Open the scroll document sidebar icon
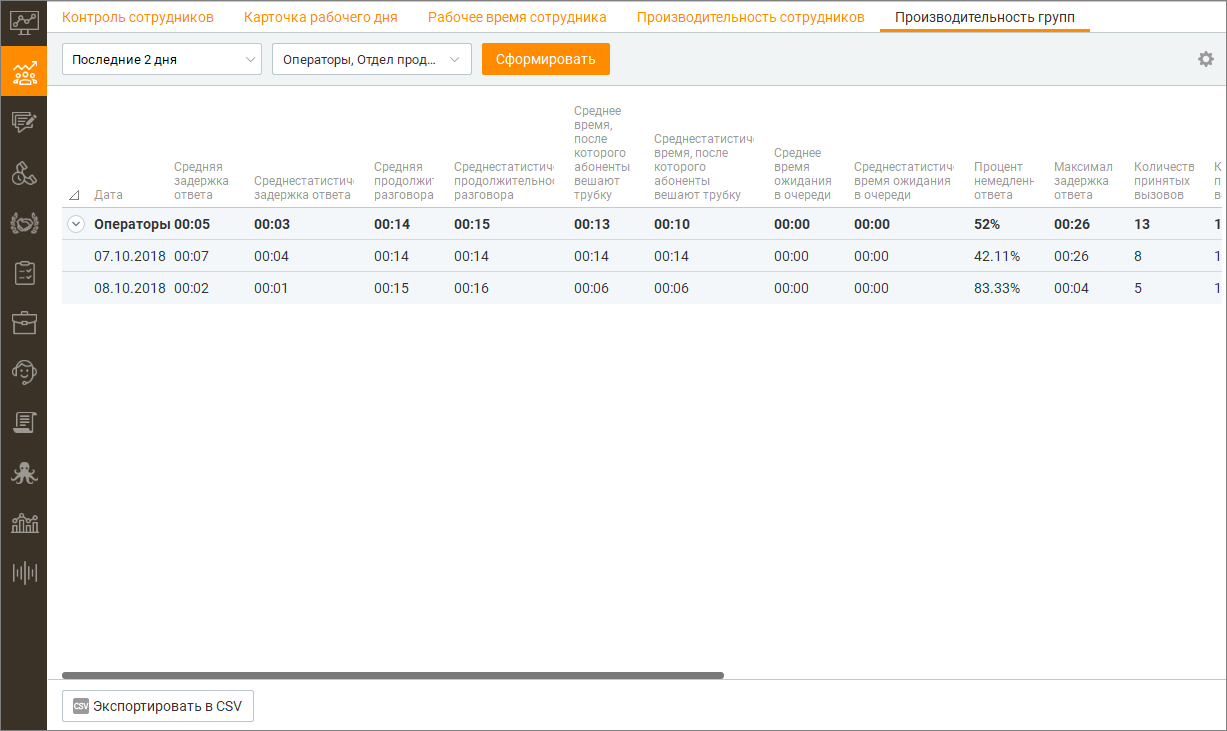Image resolution: width=1227 pixels, height=731 pixels. point(23,422)
